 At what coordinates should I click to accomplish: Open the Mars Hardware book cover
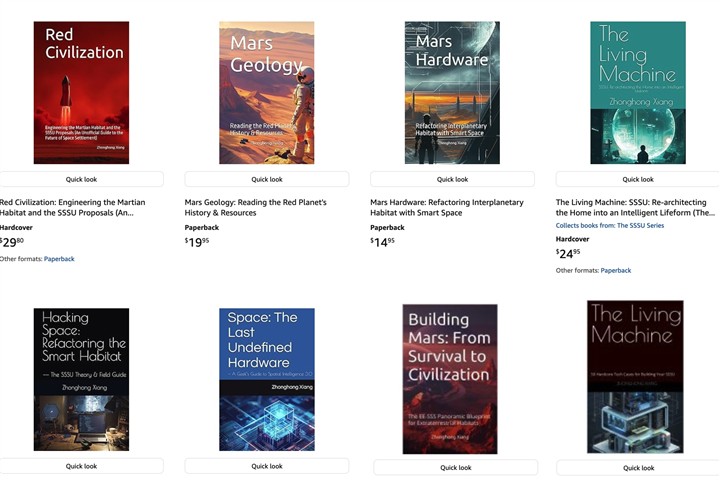[452, 92]
